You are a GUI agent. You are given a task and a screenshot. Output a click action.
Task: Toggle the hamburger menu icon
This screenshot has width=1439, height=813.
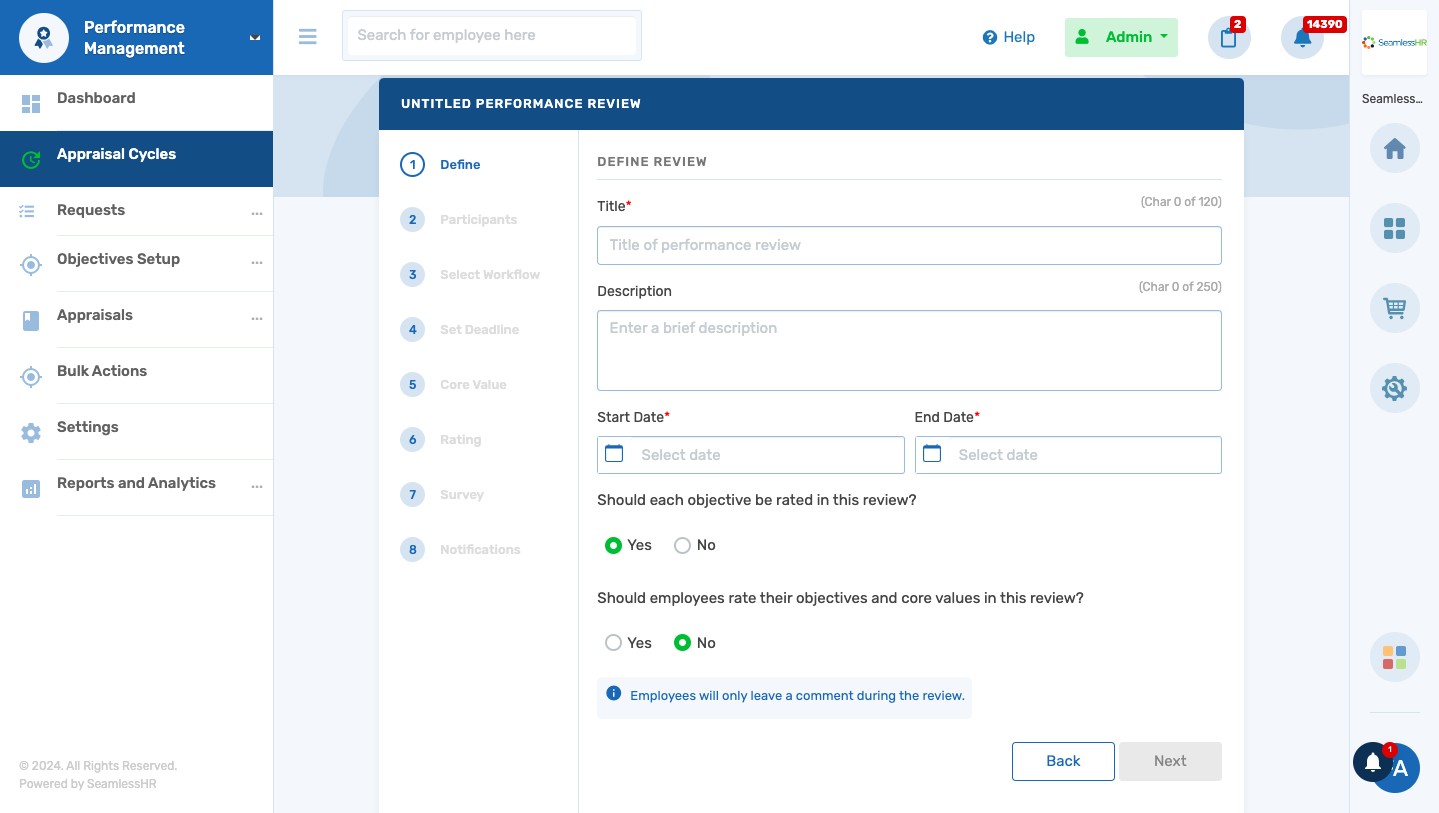[308, 37]
